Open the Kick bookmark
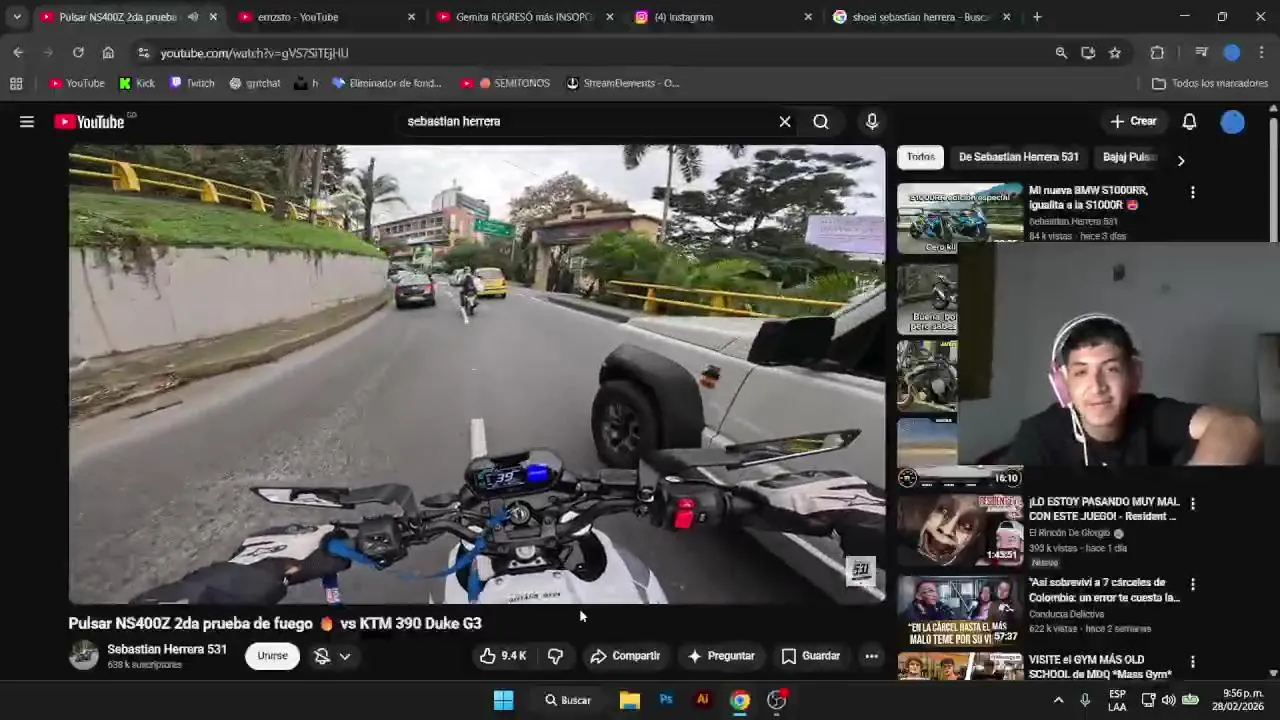Viewport: 1280px width, 720px height. coord(137,83)
